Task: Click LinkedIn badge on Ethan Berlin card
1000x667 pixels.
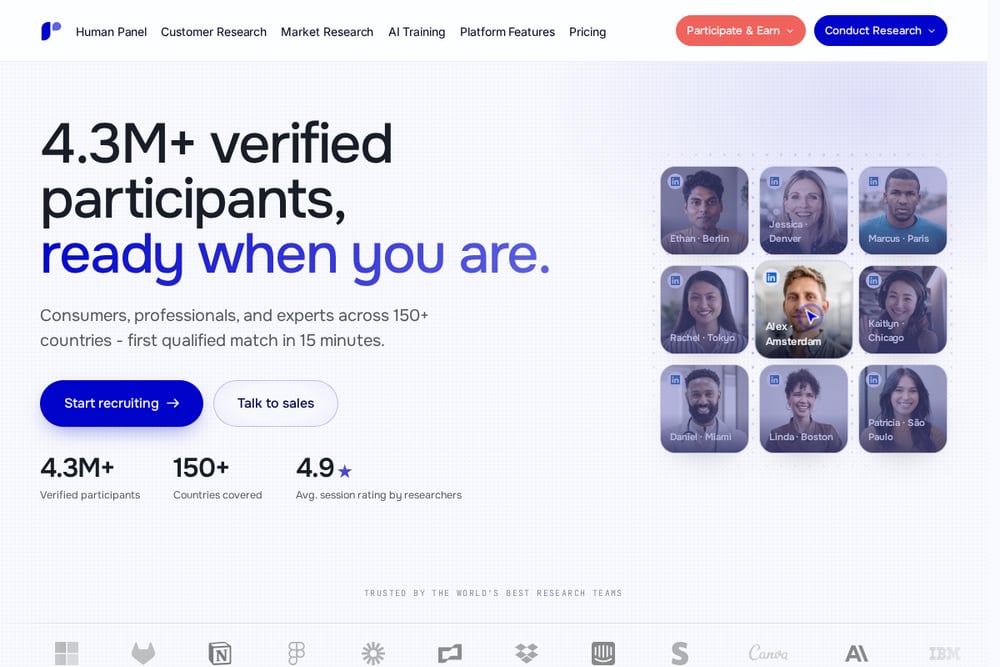Action: [675, 181]
